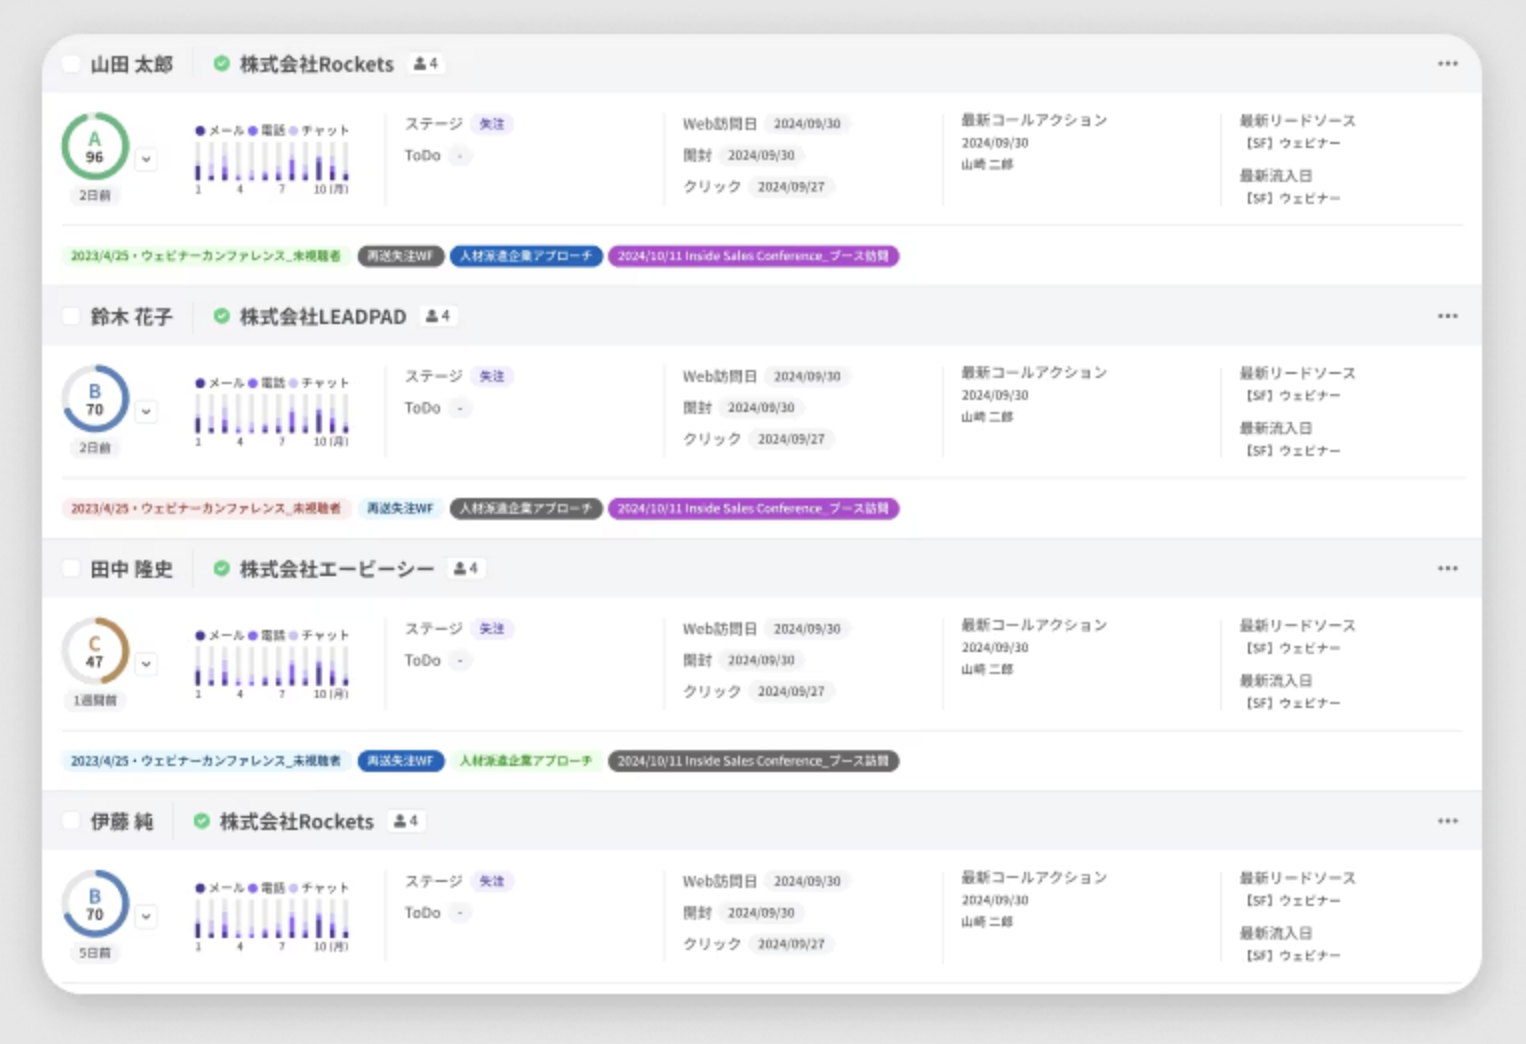
Task: Select the checkbox for 山田 太郎
Action: click(71, 64)
